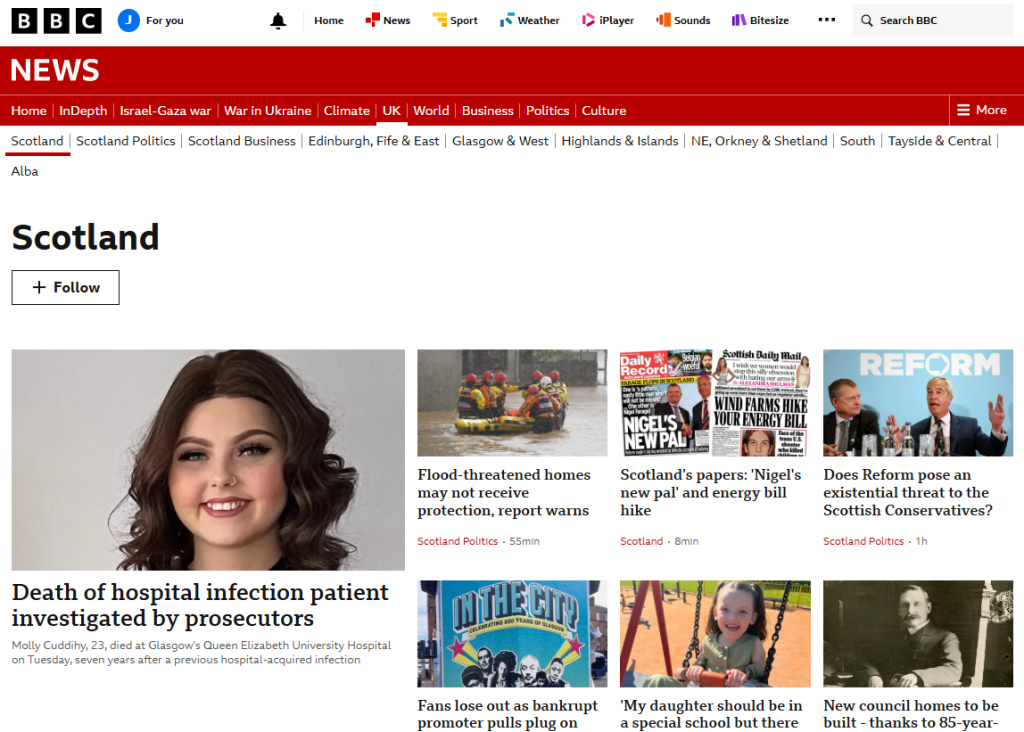Read the hospital infection patient death headline
1024x732 pixels.
click(x=200, y=604)
